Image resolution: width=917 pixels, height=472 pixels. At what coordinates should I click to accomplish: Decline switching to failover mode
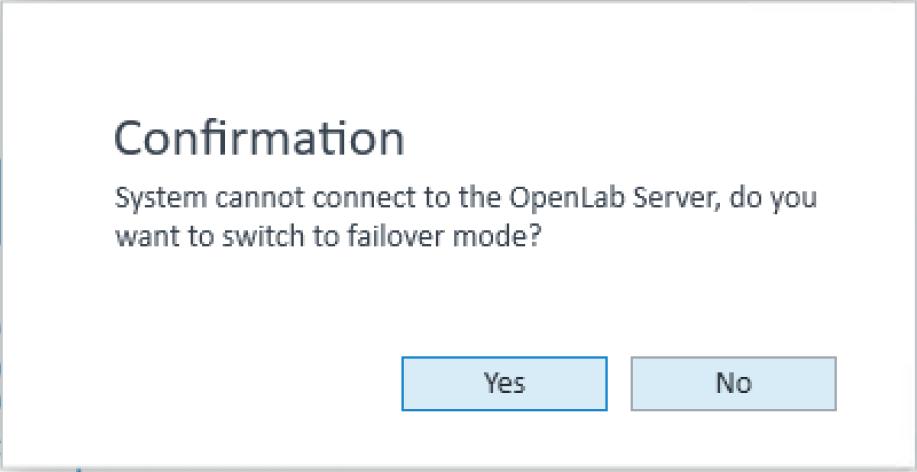click(733, 383)
